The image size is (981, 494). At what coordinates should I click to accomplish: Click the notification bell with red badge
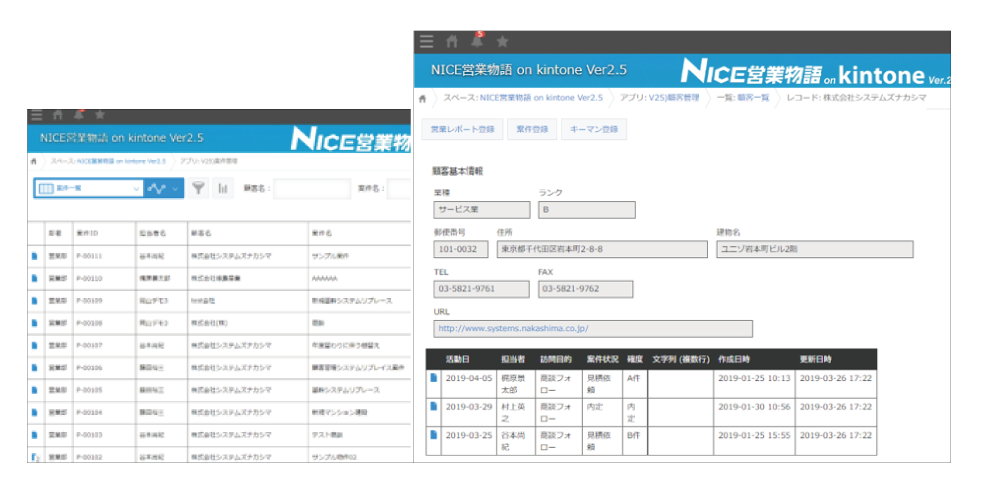coord(477,40)
